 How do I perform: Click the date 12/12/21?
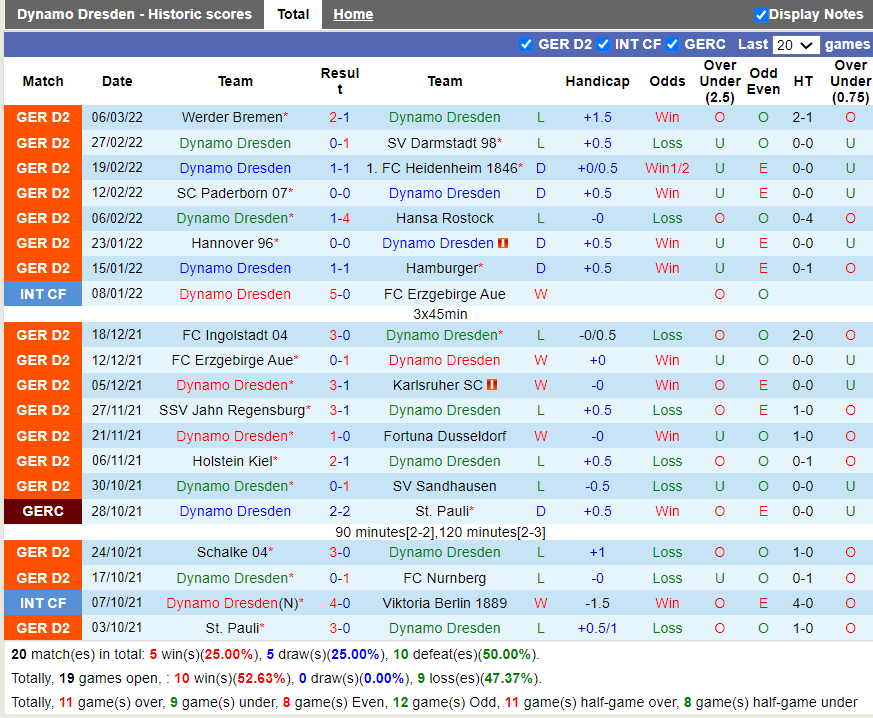click(117, 360)
